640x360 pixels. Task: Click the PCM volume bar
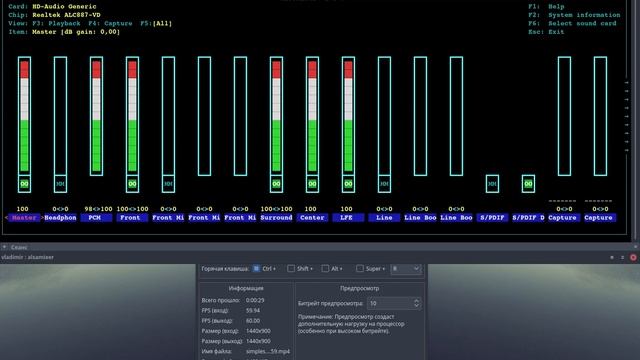[x=96, y=116]
